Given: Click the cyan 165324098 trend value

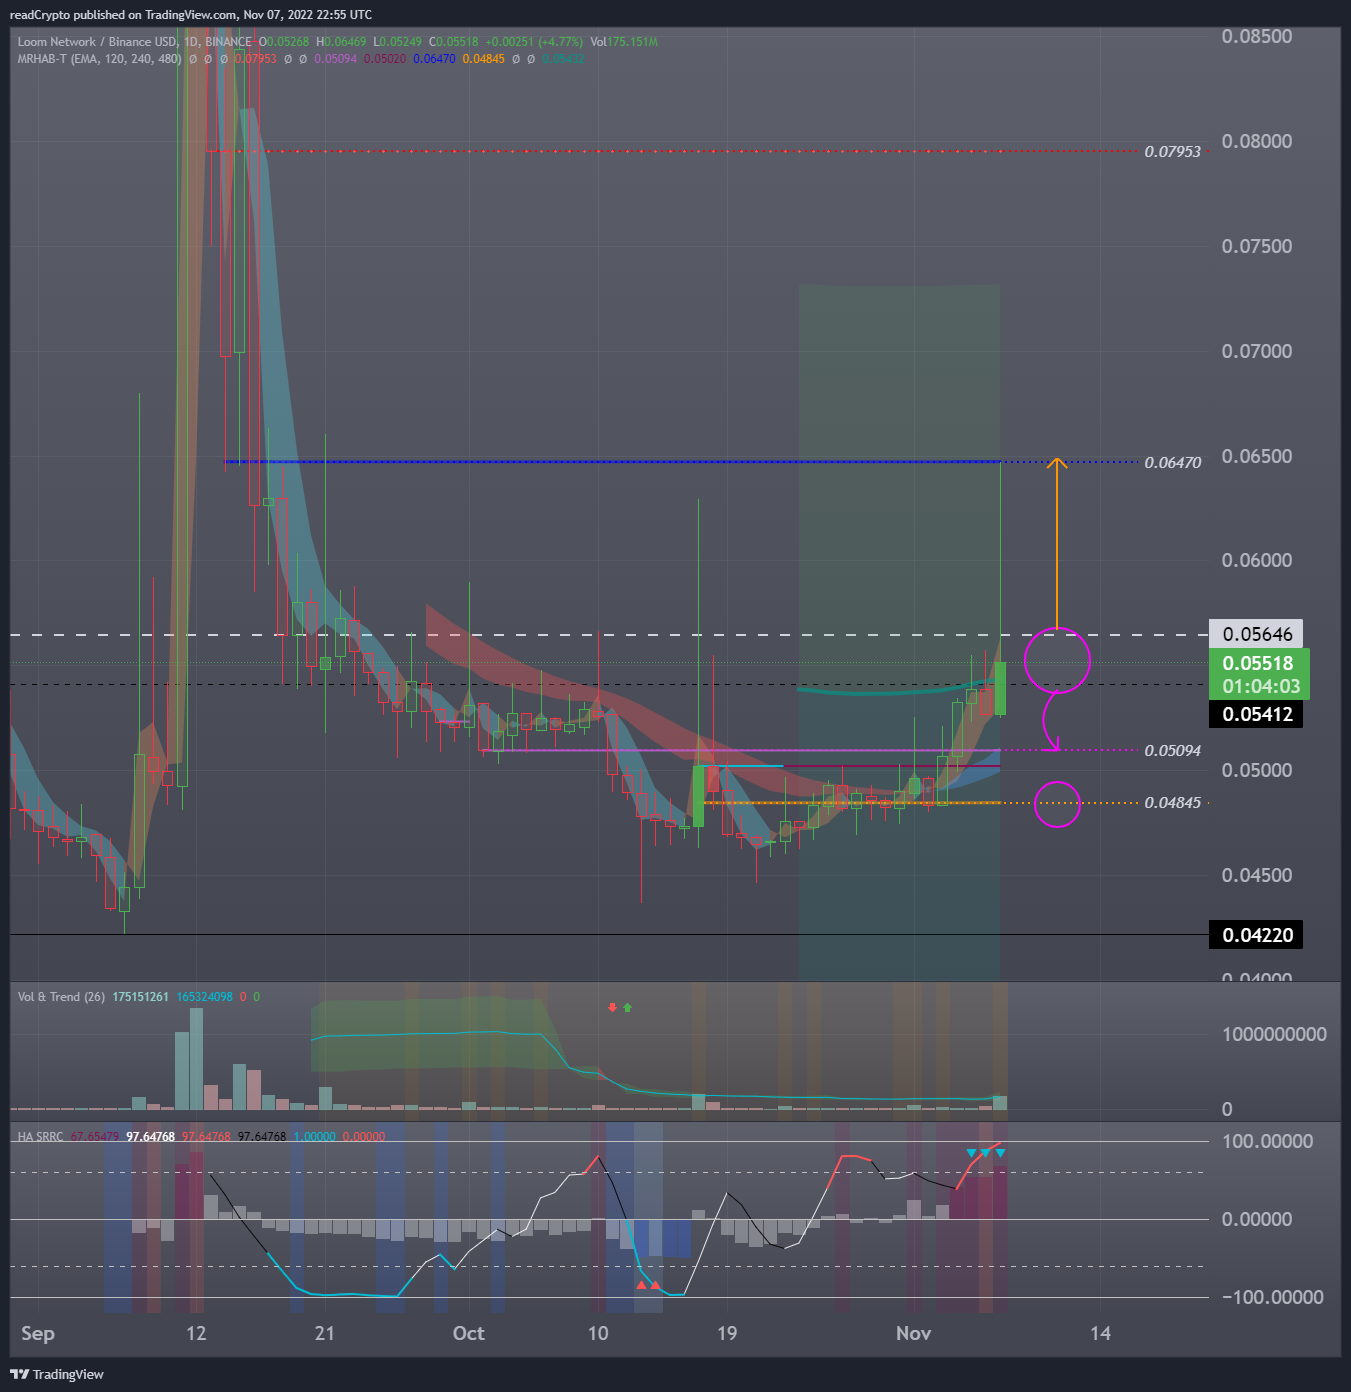Looking at the screenshot, I should point(204,997).
